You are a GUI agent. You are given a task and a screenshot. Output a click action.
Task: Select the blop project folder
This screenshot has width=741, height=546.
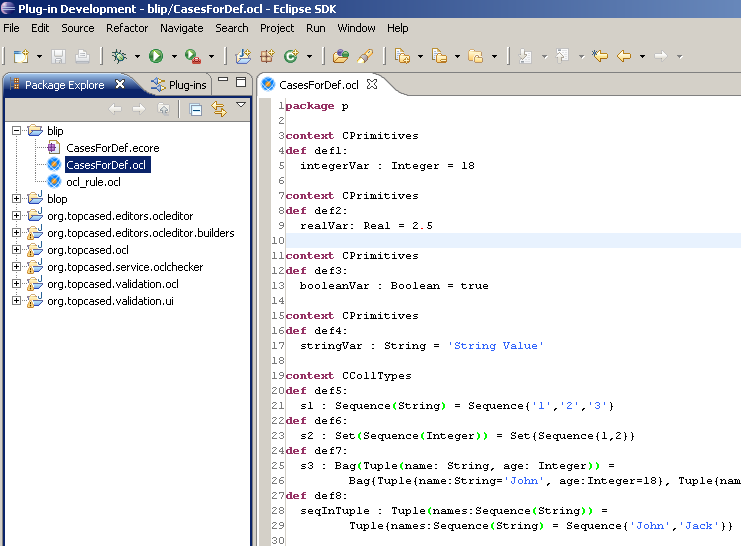(x=57, y=199)
